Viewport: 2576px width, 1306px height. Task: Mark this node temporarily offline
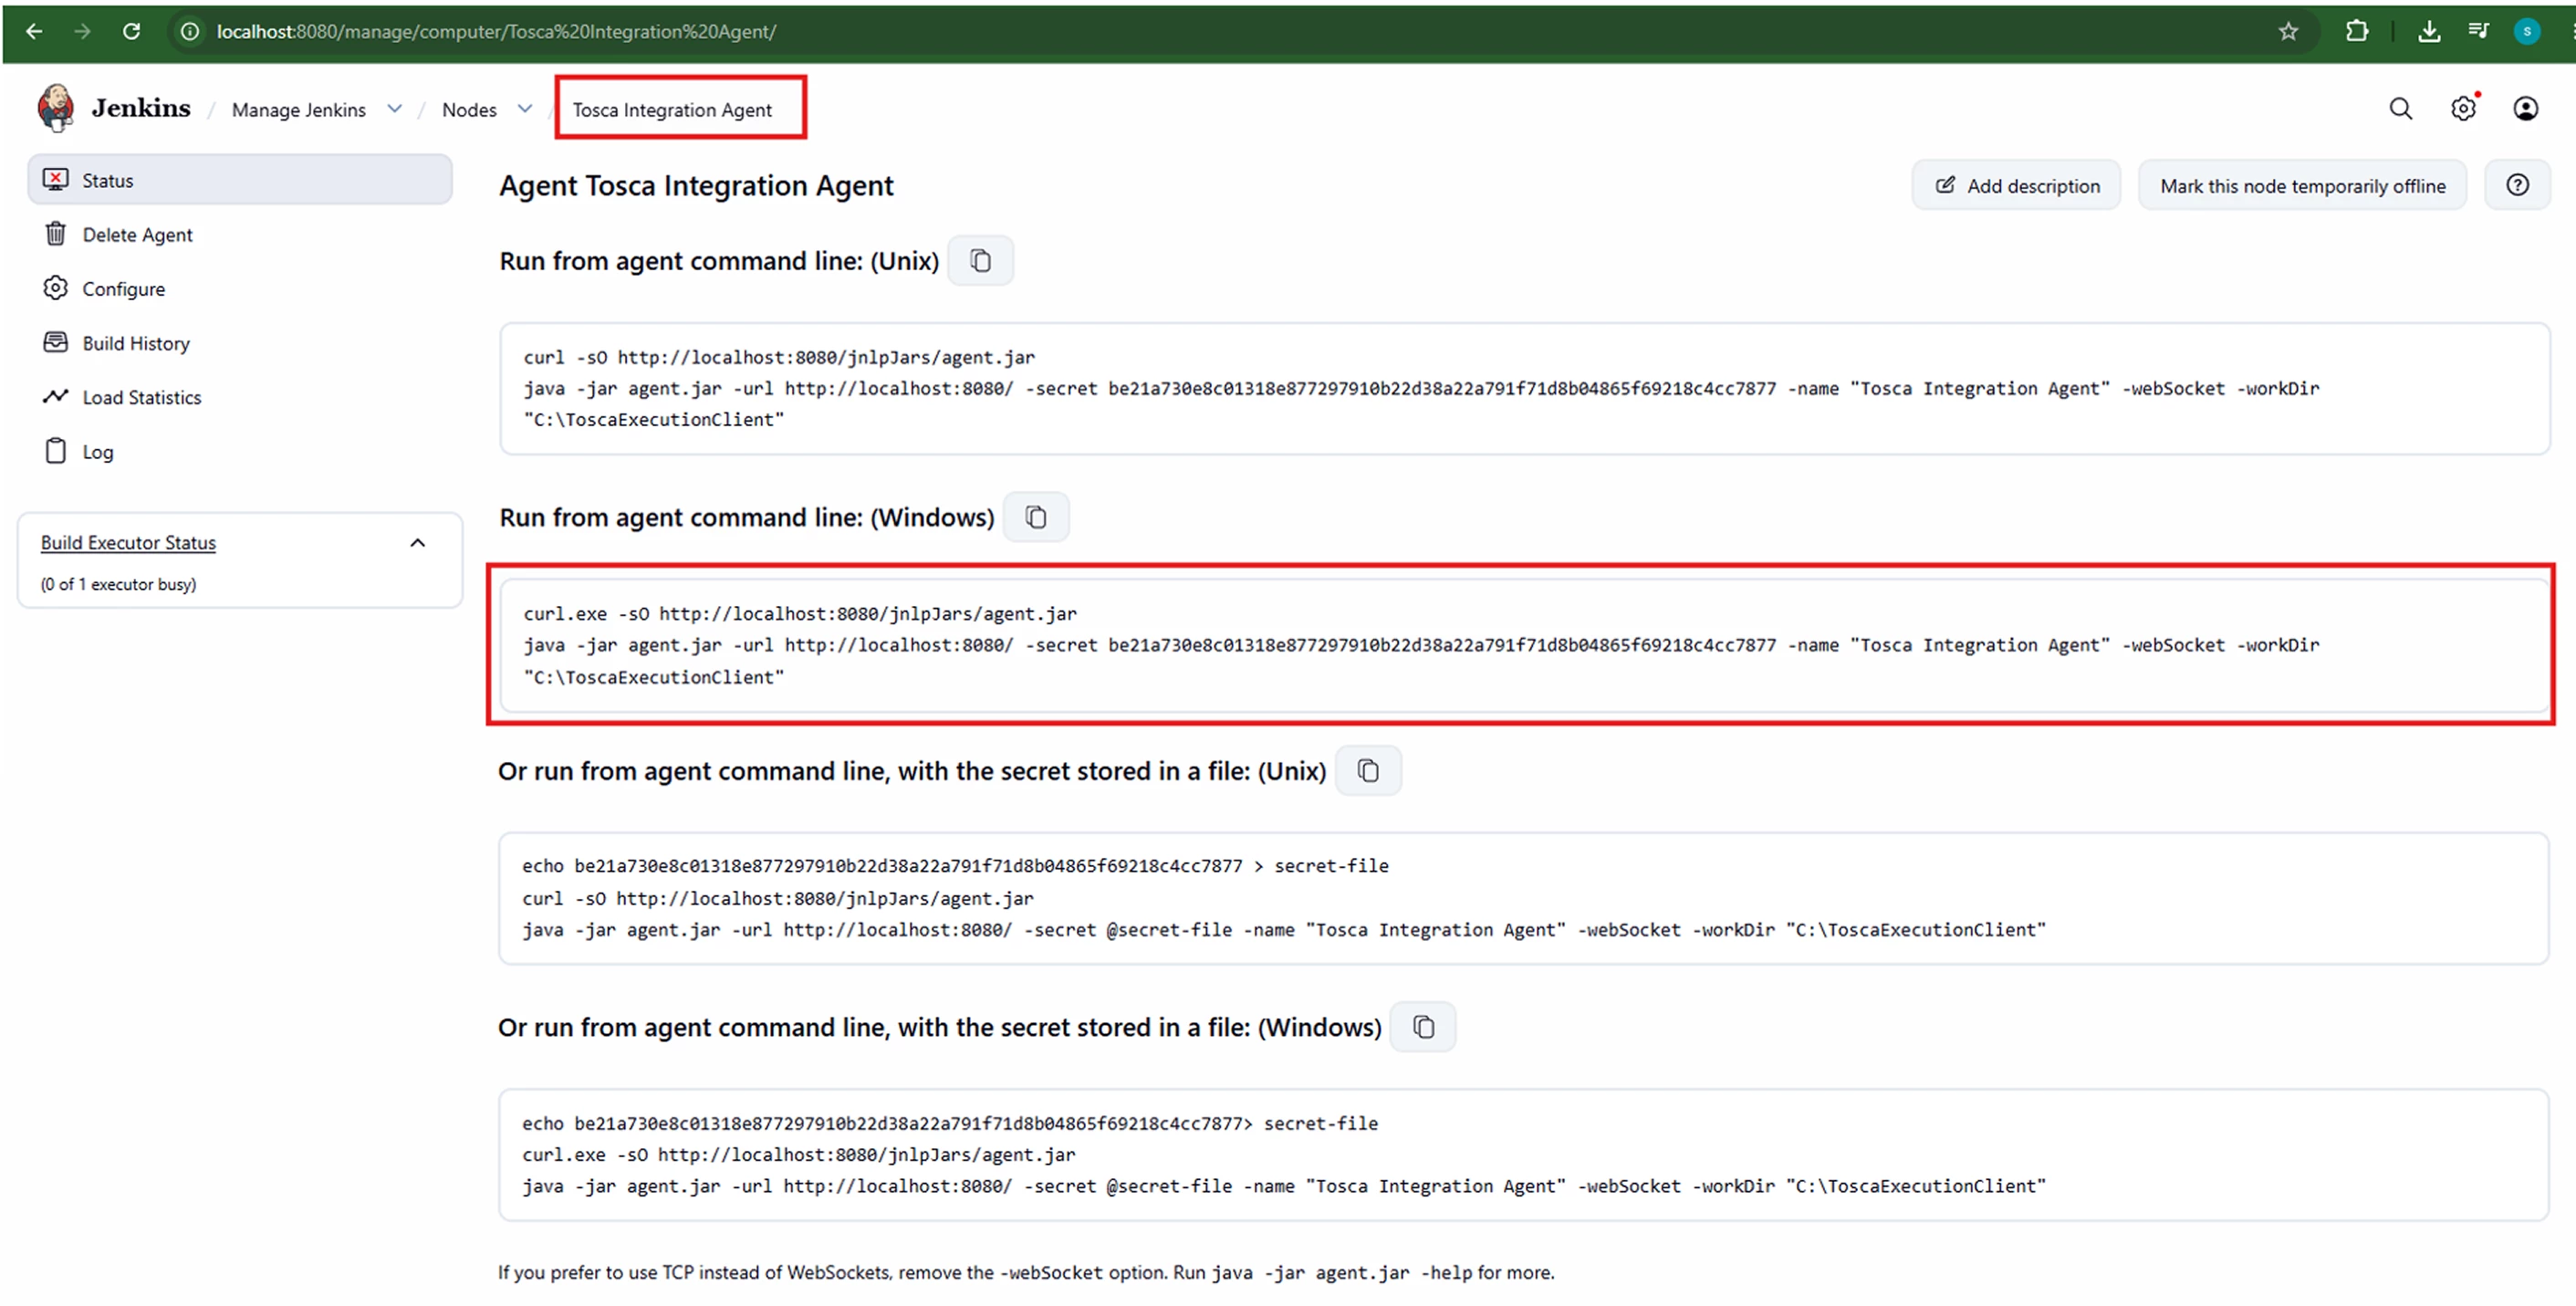tap(2303, 185)
